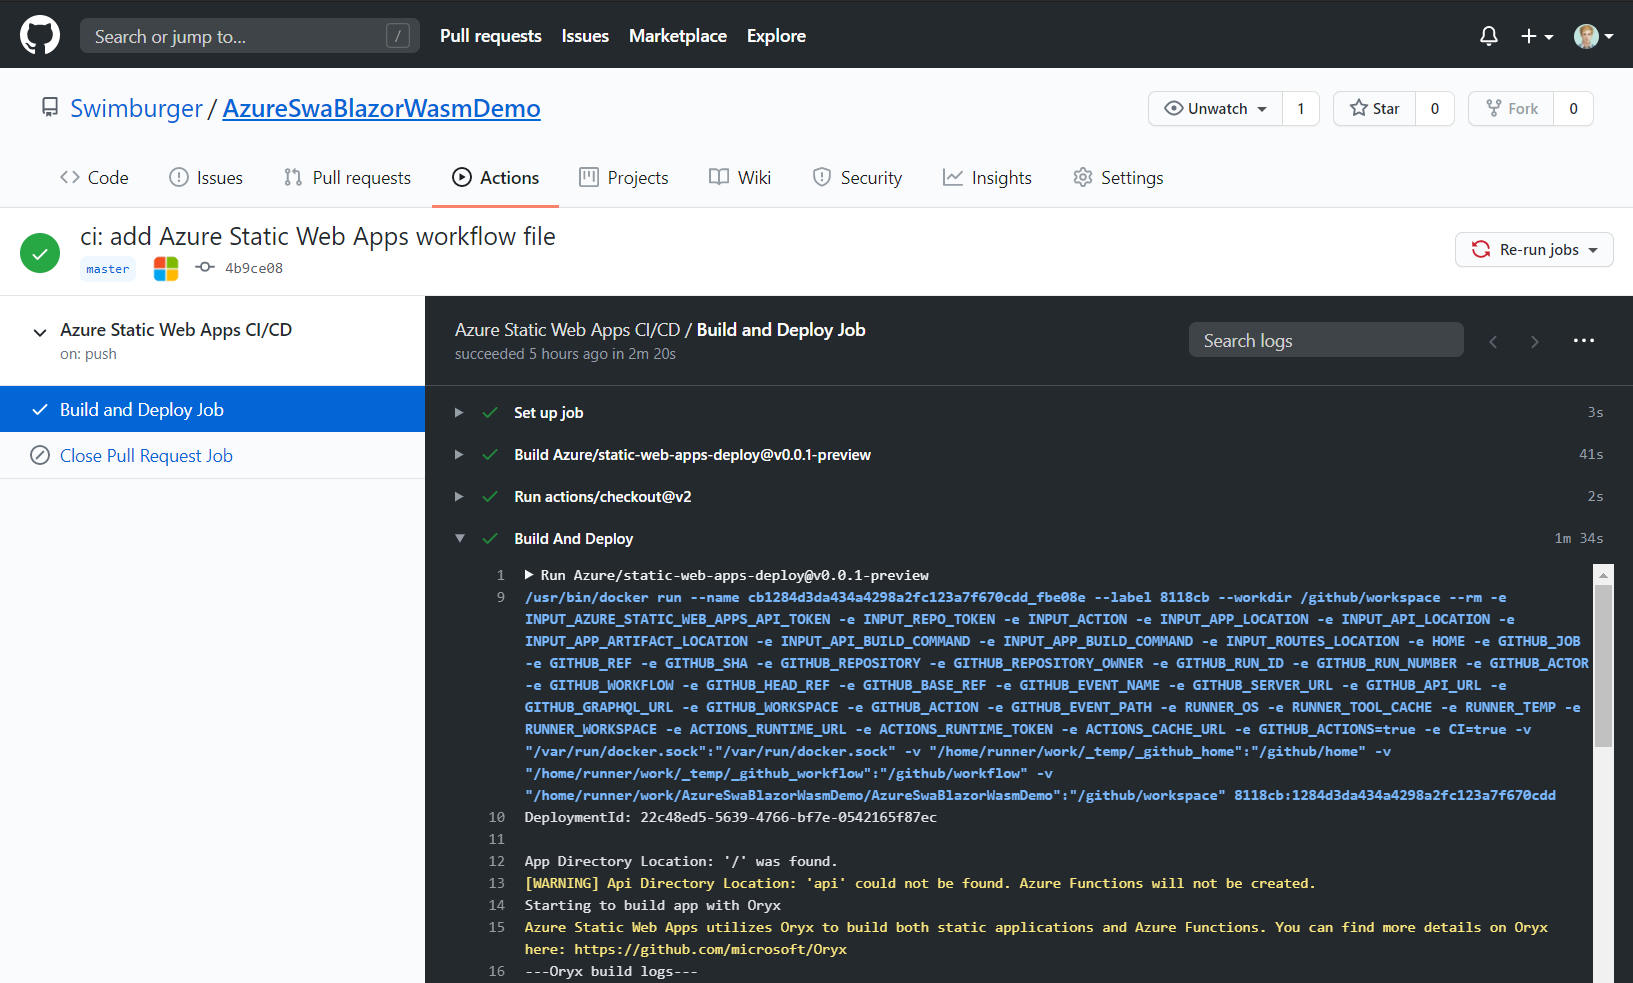The height and width of the screenshot is (983, 1633).
Task: Open the GitHub home logo
Action: coord(40,35)
